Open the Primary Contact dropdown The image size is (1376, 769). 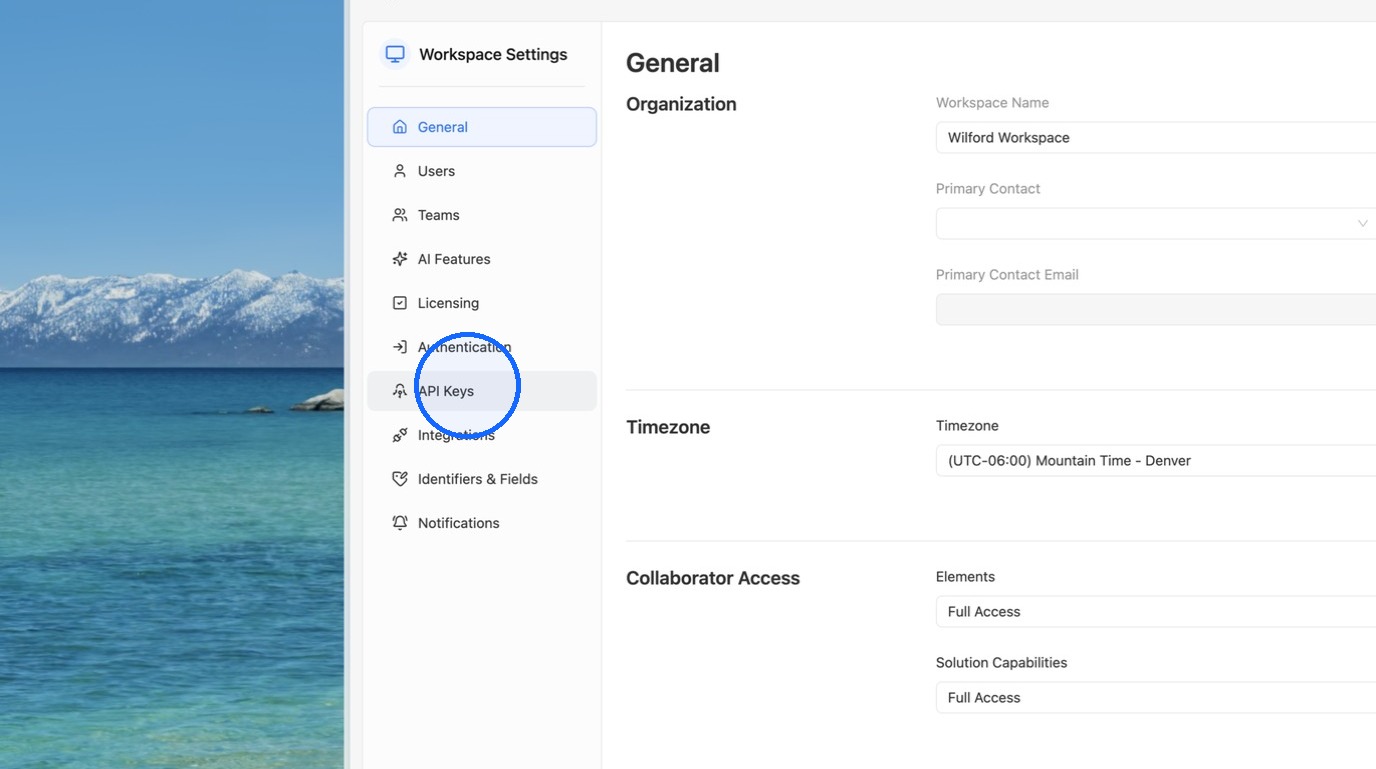click(x=1156, y=224)
